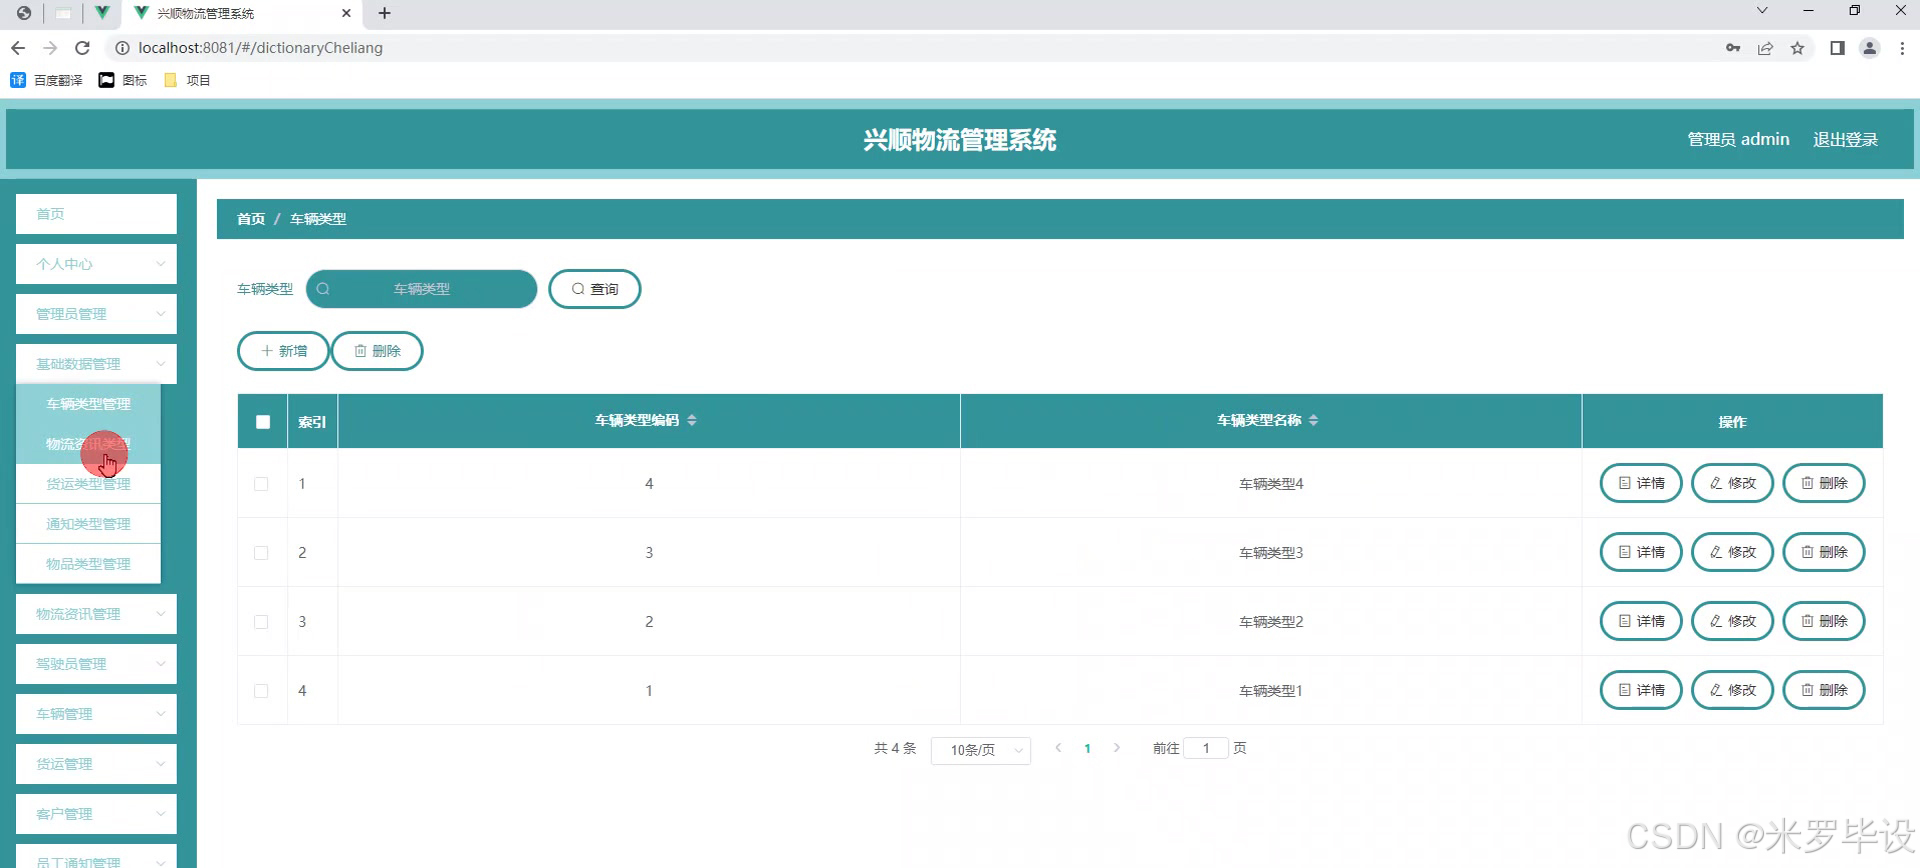
Task: Click the 首页 breadcrumb link
Action: pyautogui.click(x=251, y=219)
